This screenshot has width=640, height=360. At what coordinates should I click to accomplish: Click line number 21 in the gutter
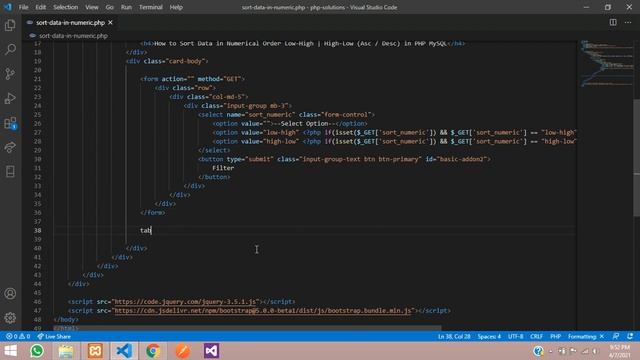[x=38, y=79]
